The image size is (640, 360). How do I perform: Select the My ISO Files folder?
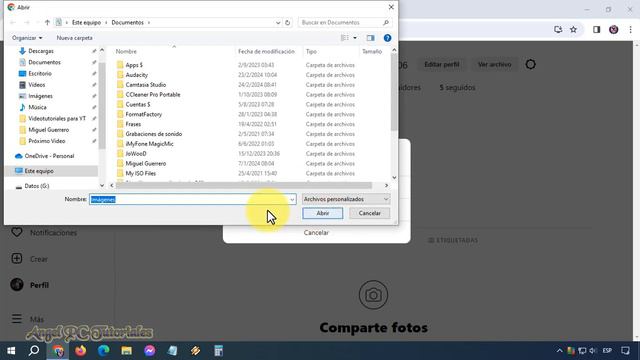tap(140, 173)
